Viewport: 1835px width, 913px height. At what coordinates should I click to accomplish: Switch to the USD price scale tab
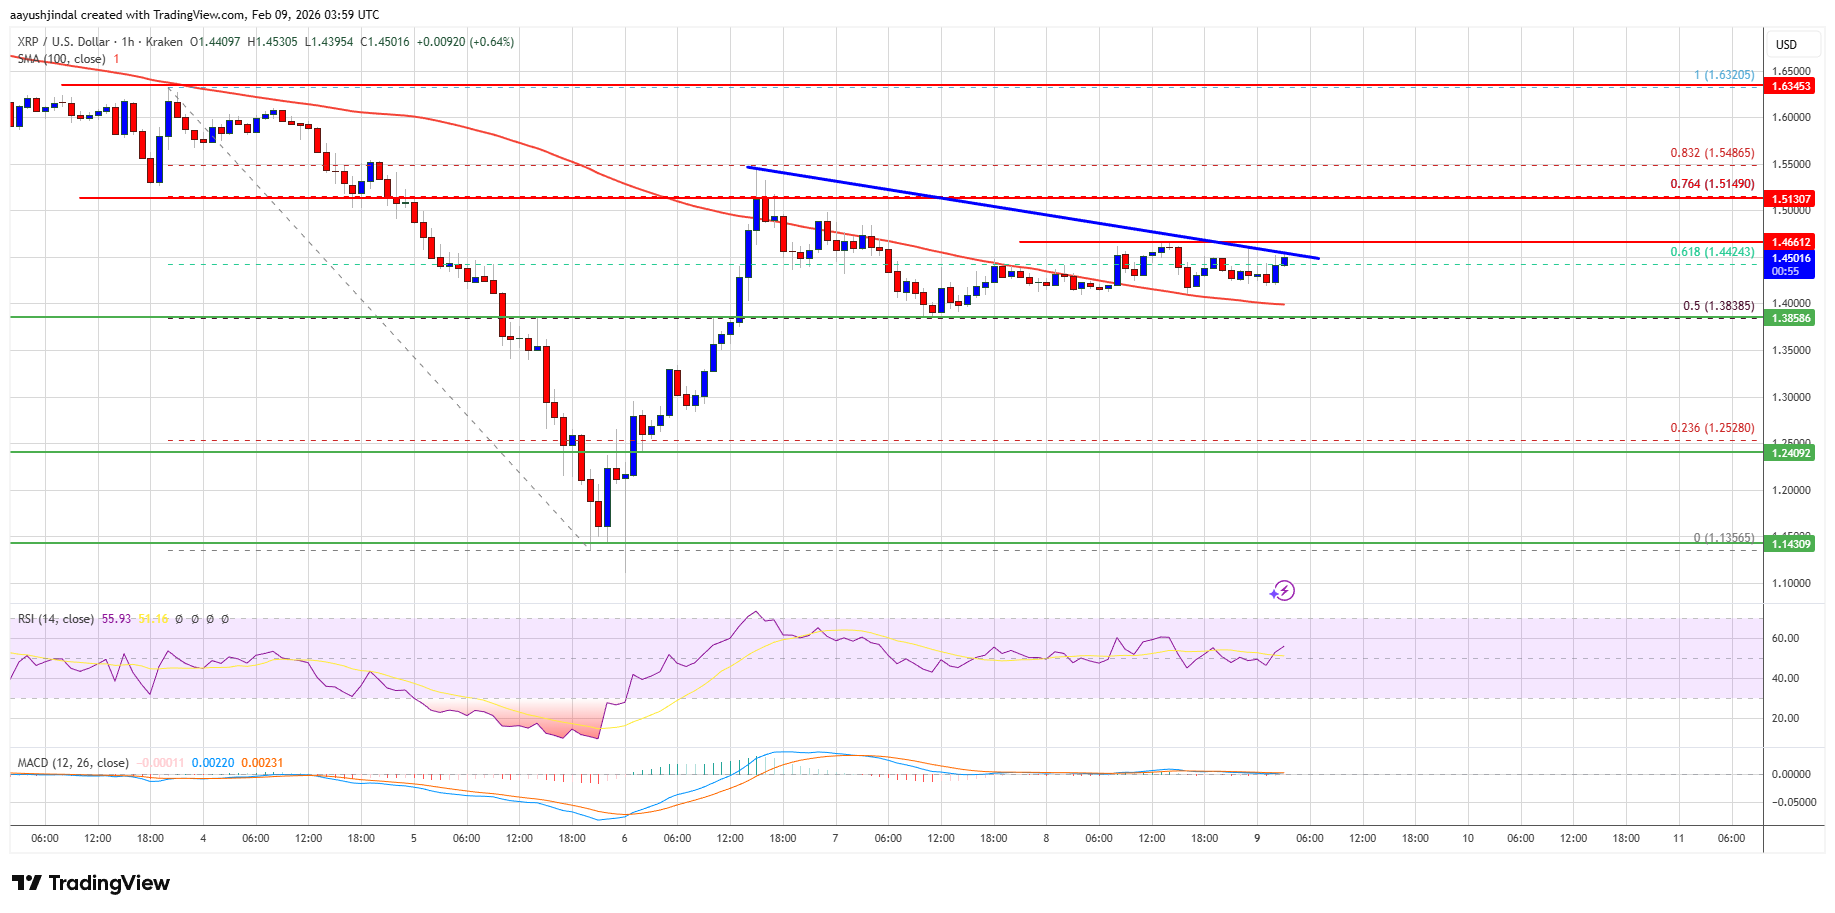[x=1789, y=44]
